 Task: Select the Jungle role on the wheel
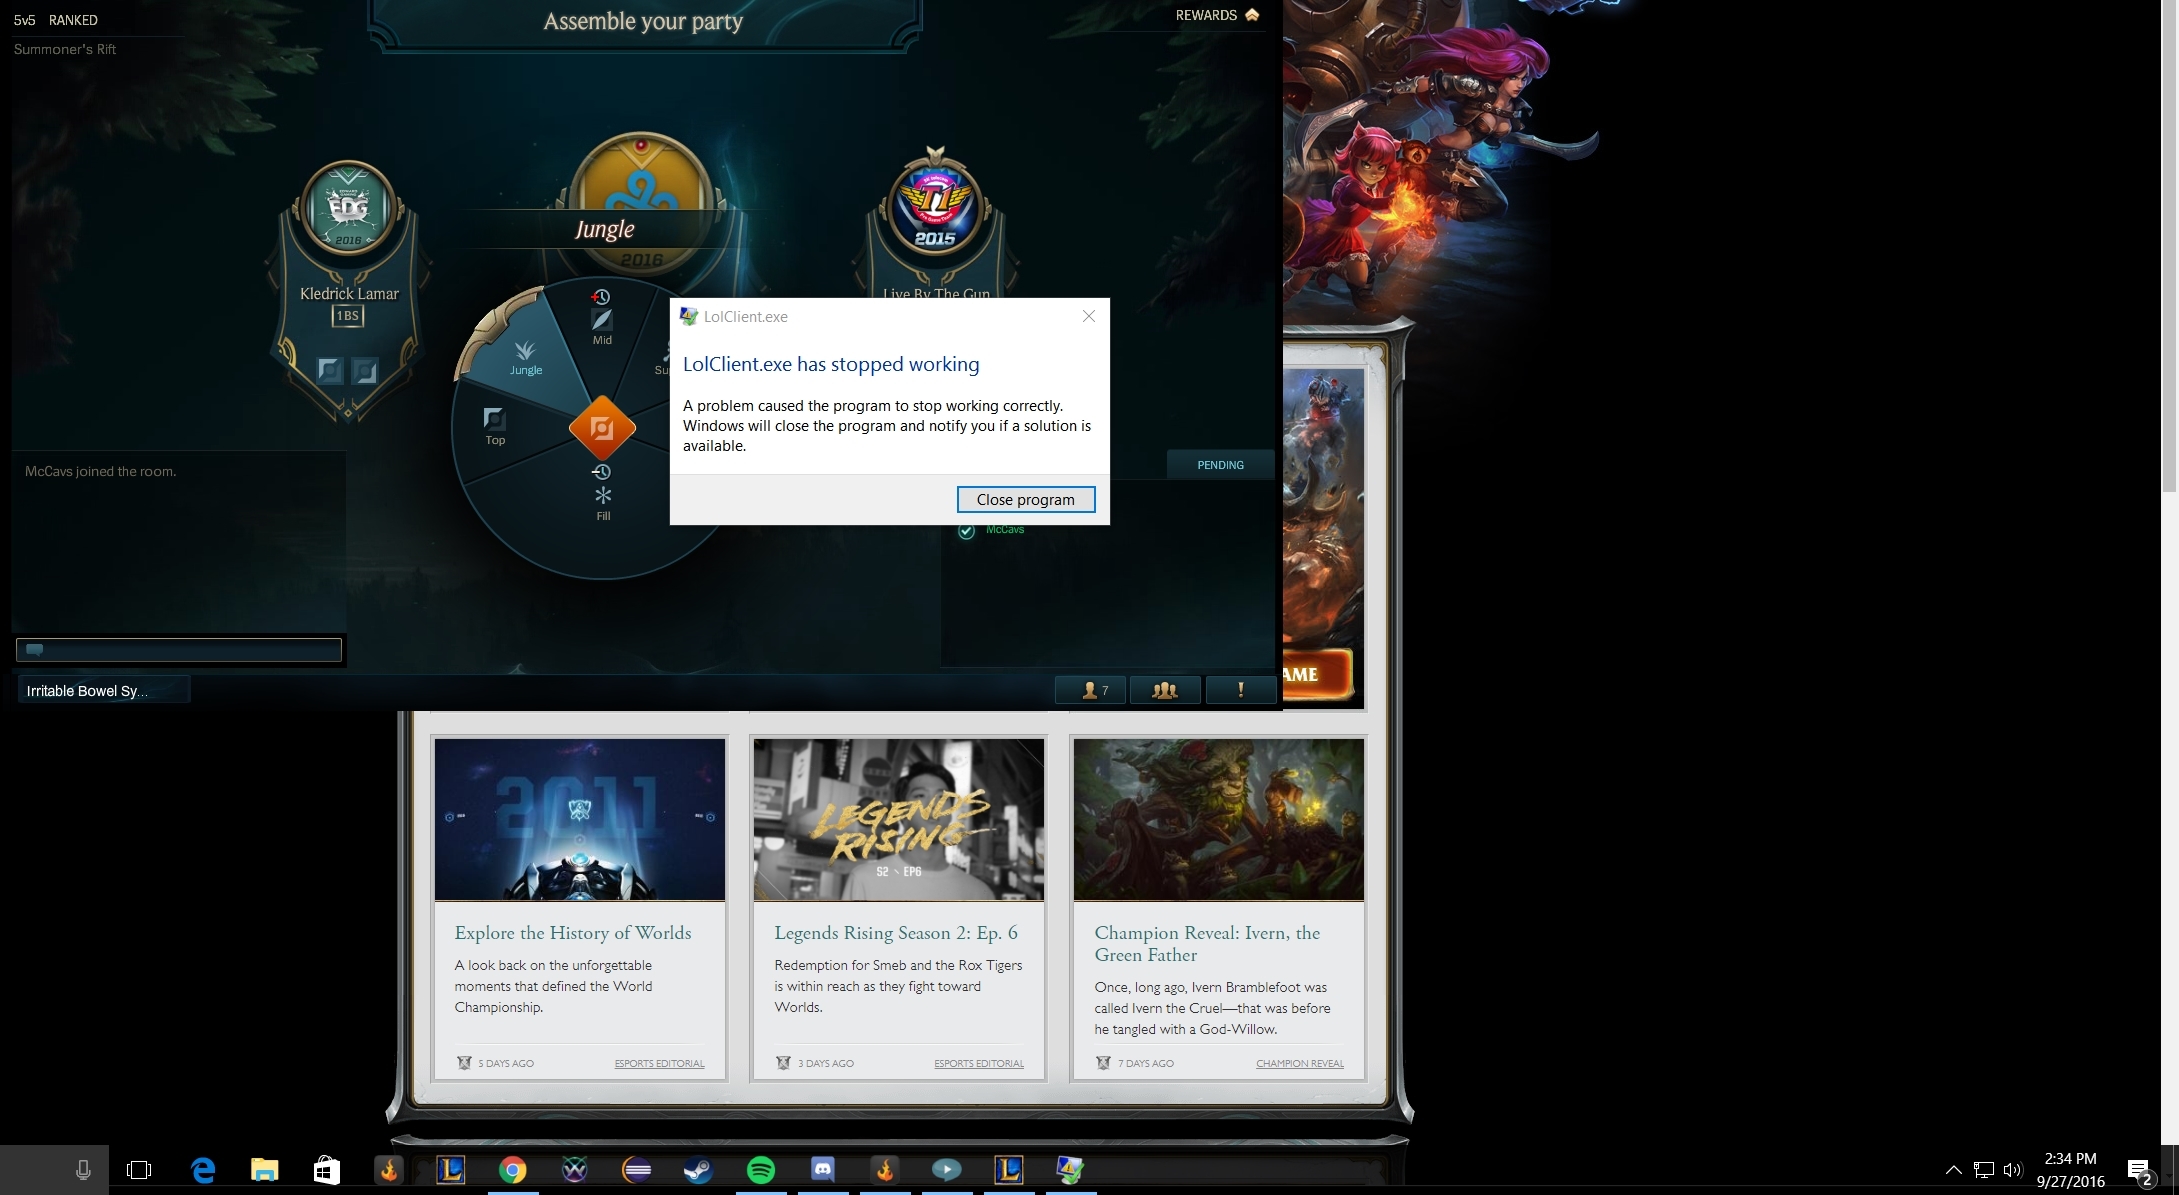[x=526, y=357]
